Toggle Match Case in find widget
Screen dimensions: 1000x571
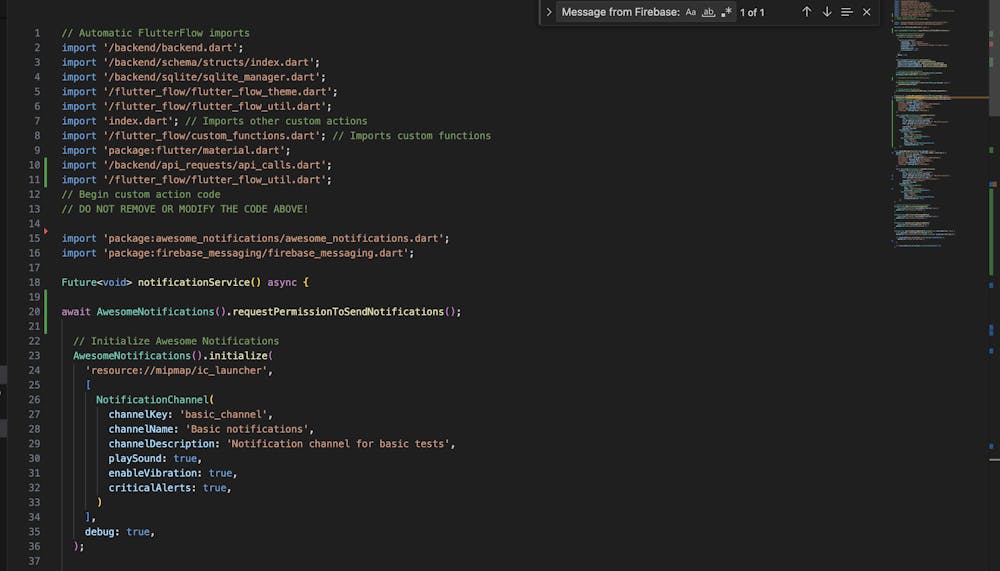click(691, 12)
